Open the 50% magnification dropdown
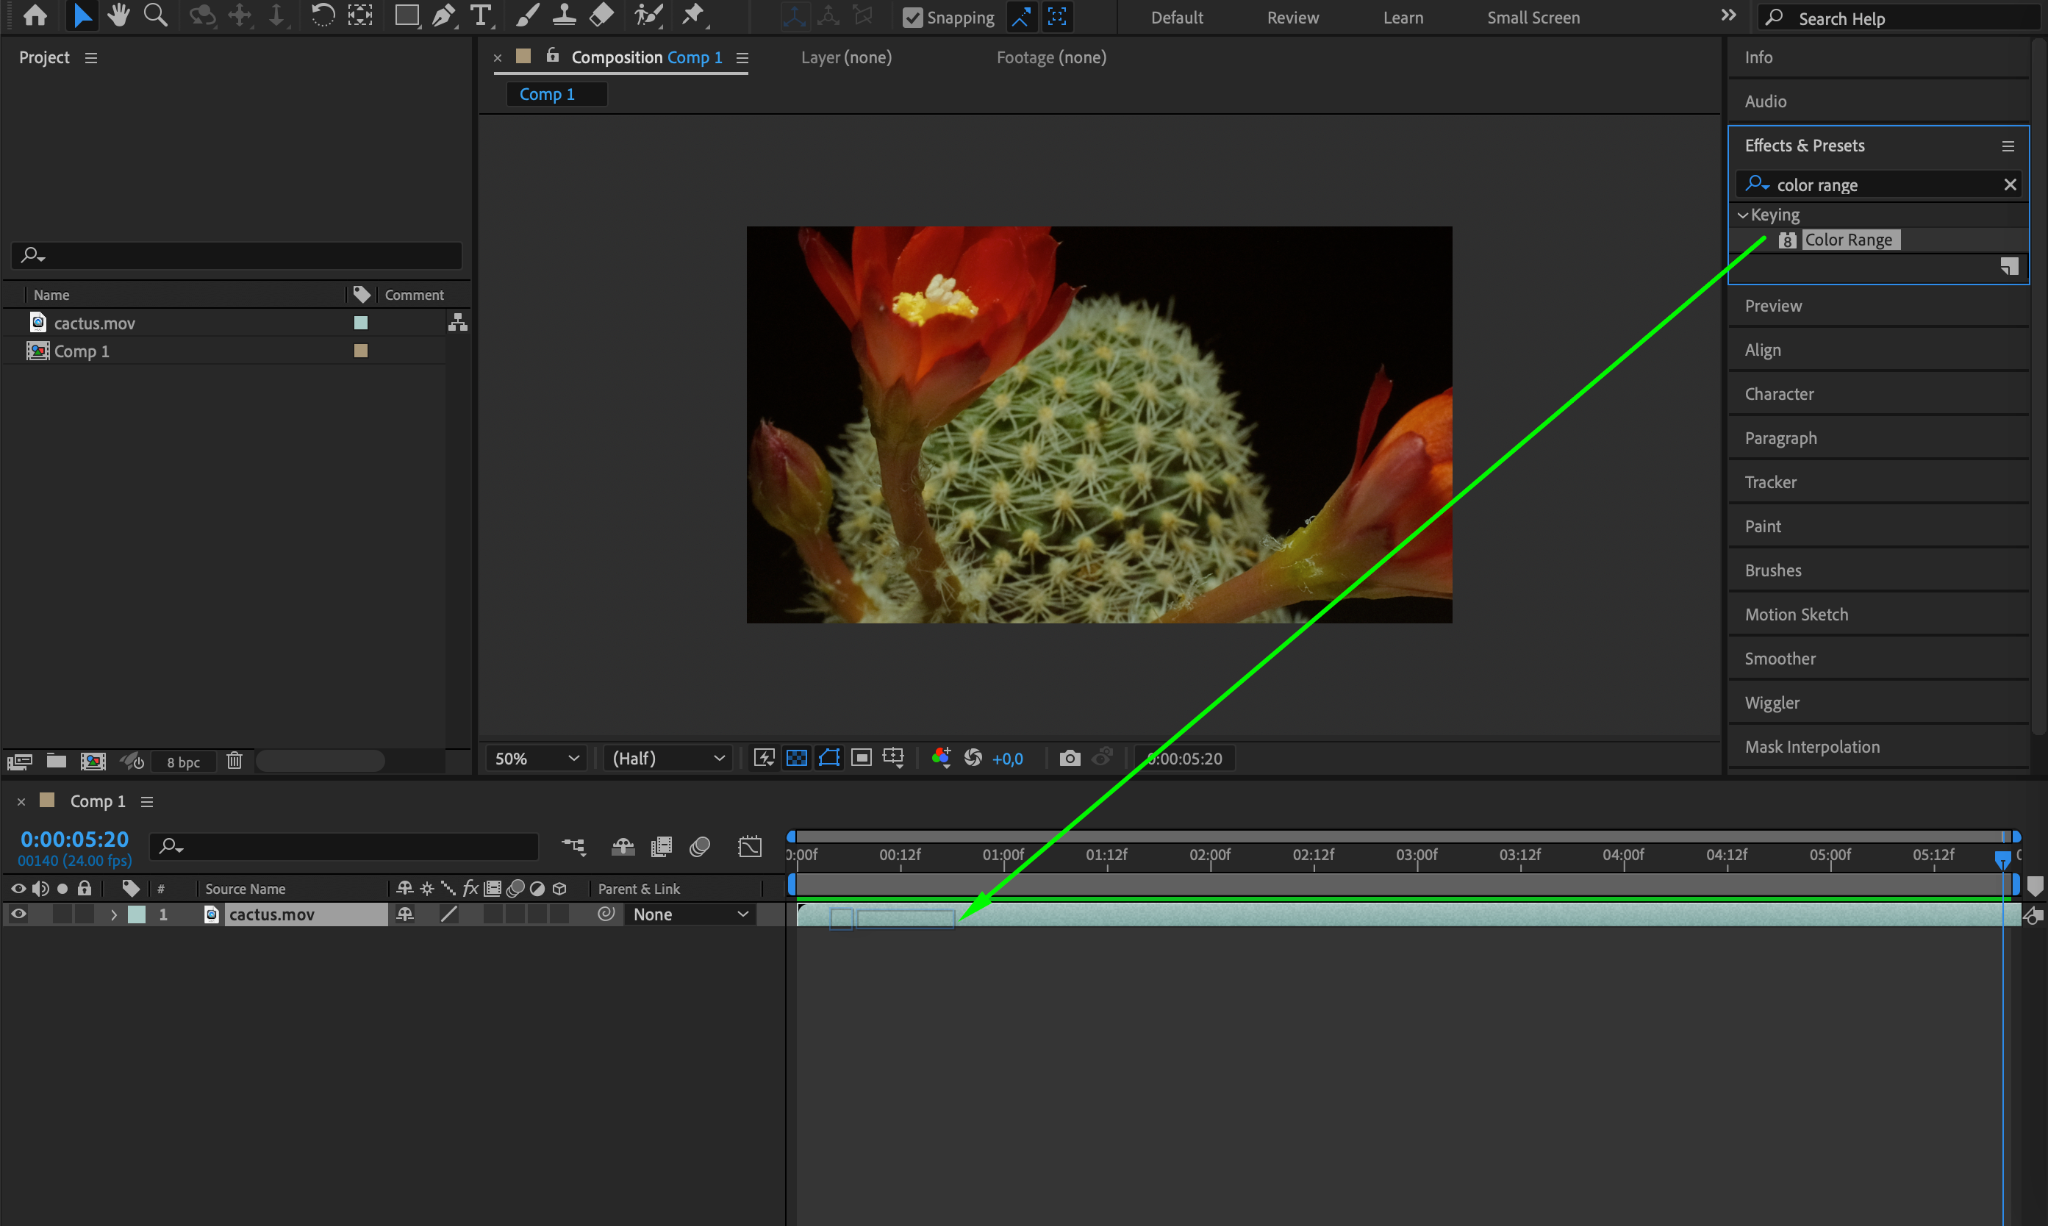Screen dimensions: 2048x1226 tap(536, 758)
